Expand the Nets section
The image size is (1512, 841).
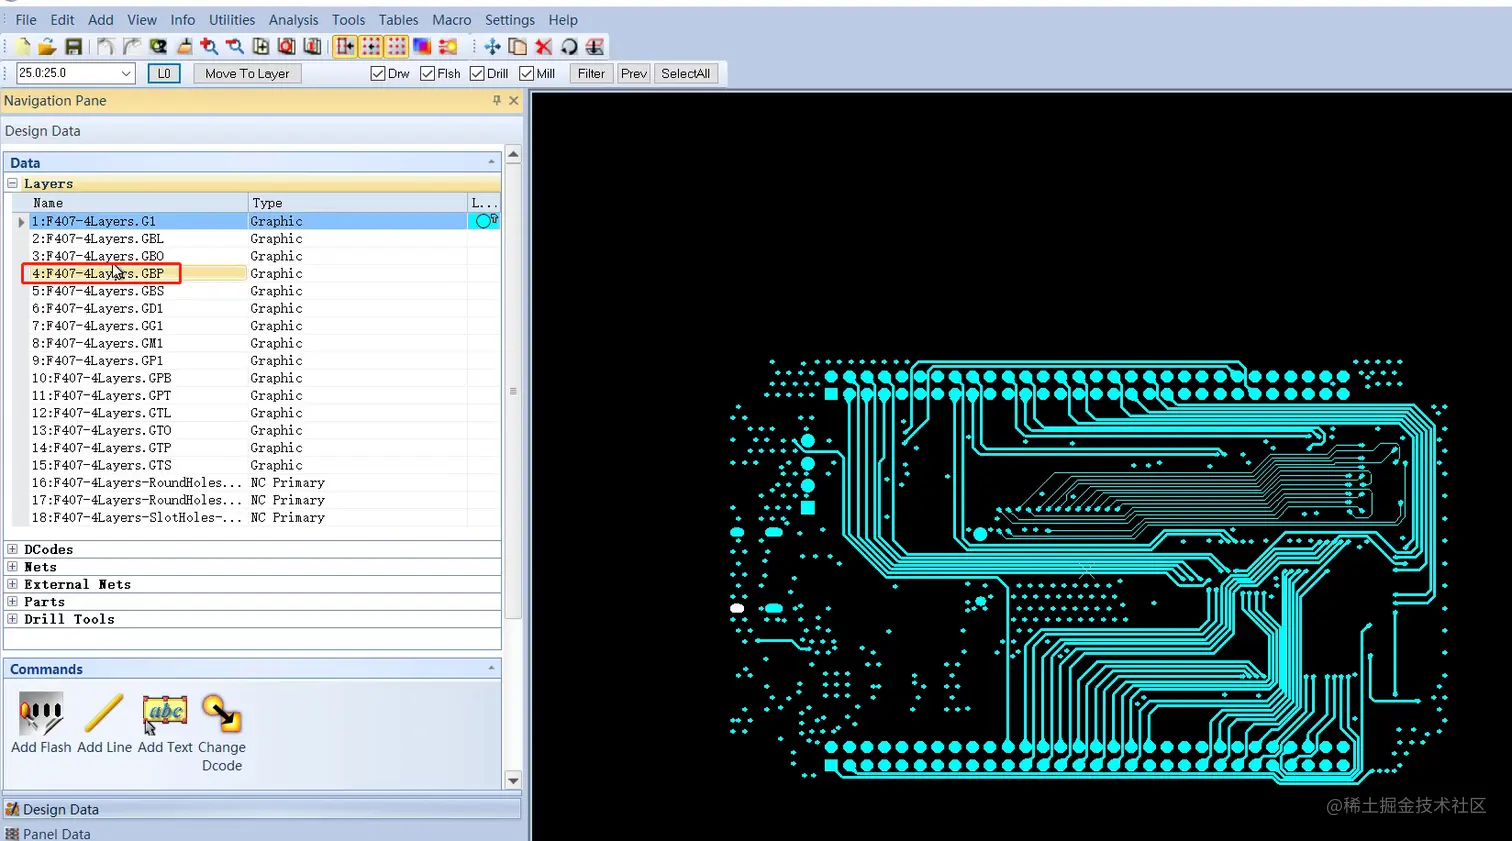click(x=12, y=566)
